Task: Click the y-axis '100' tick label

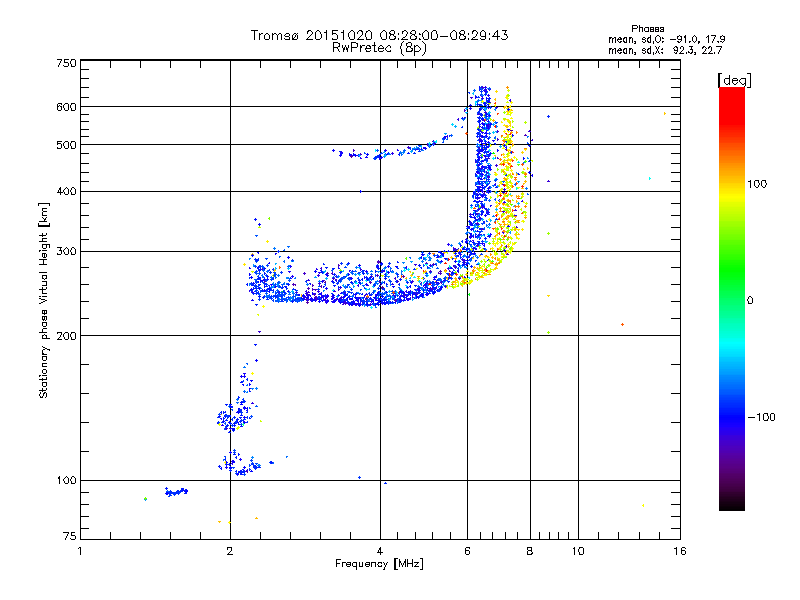Action: point(66,481)
